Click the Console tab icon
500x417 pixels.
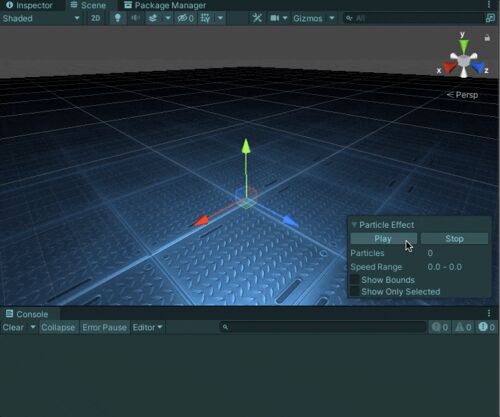(x=9, y=314)
